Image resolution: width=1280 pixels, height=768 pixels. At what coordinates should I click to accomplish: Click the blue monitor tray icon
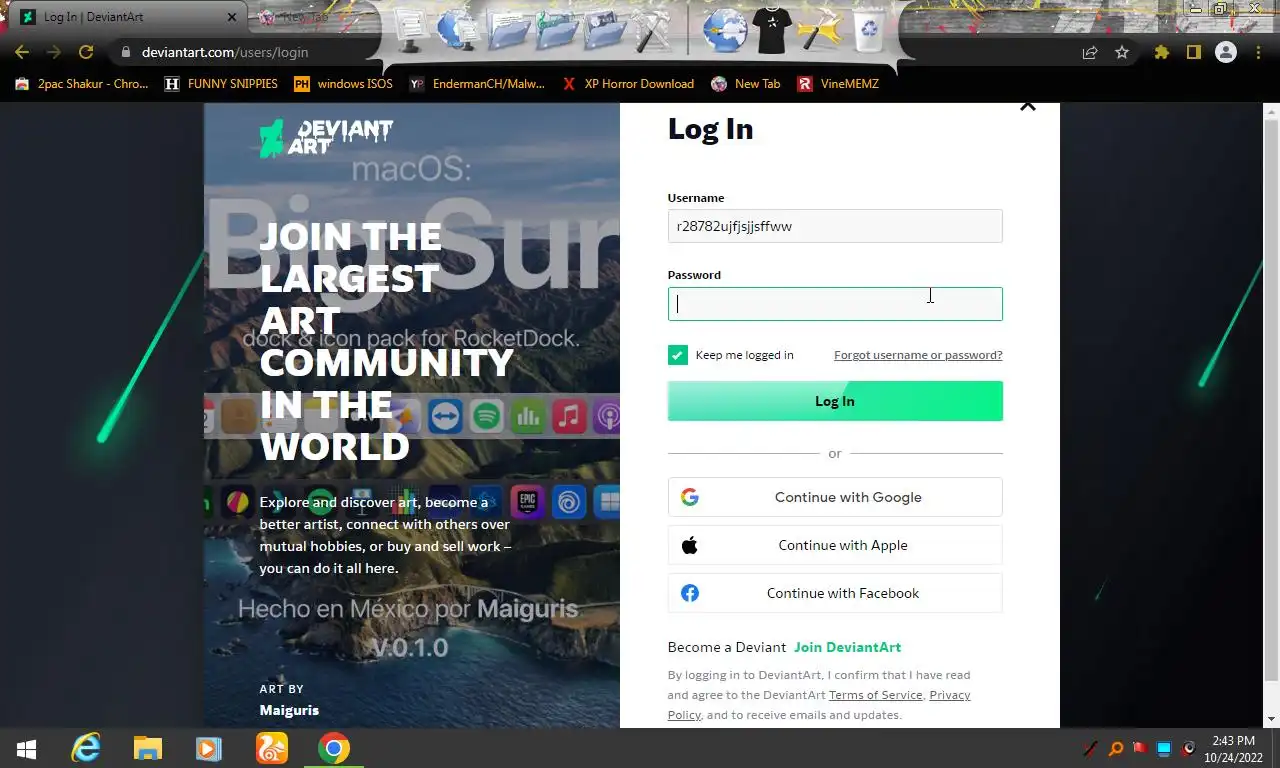(x=1164, y=748)
